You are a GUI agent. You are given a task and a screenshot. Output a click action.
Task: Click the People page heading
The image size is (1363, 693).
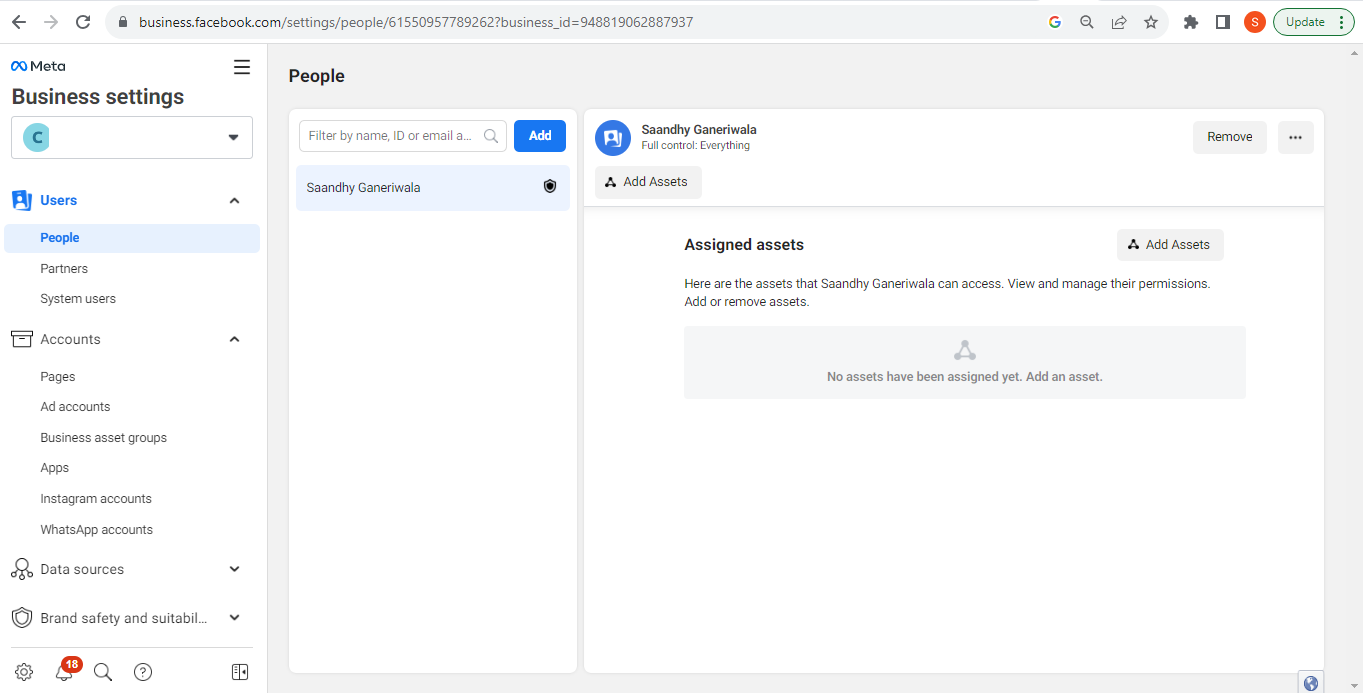[317, 76]
